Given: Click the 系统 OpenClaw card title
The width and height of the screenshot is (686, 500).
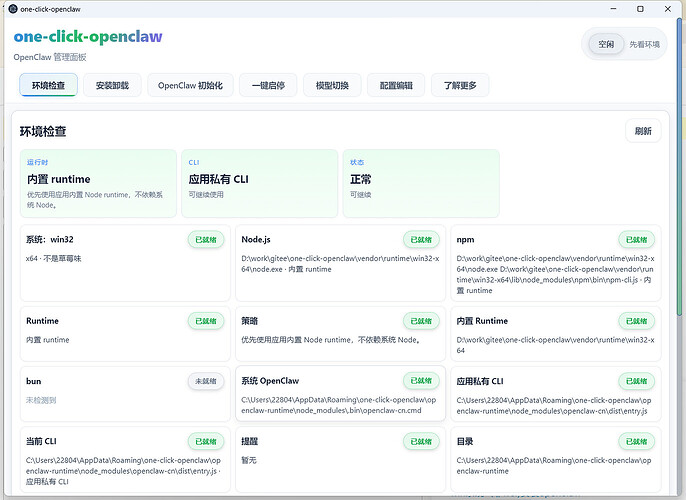Looking at the screenshot, I should (x=270, y=381).
